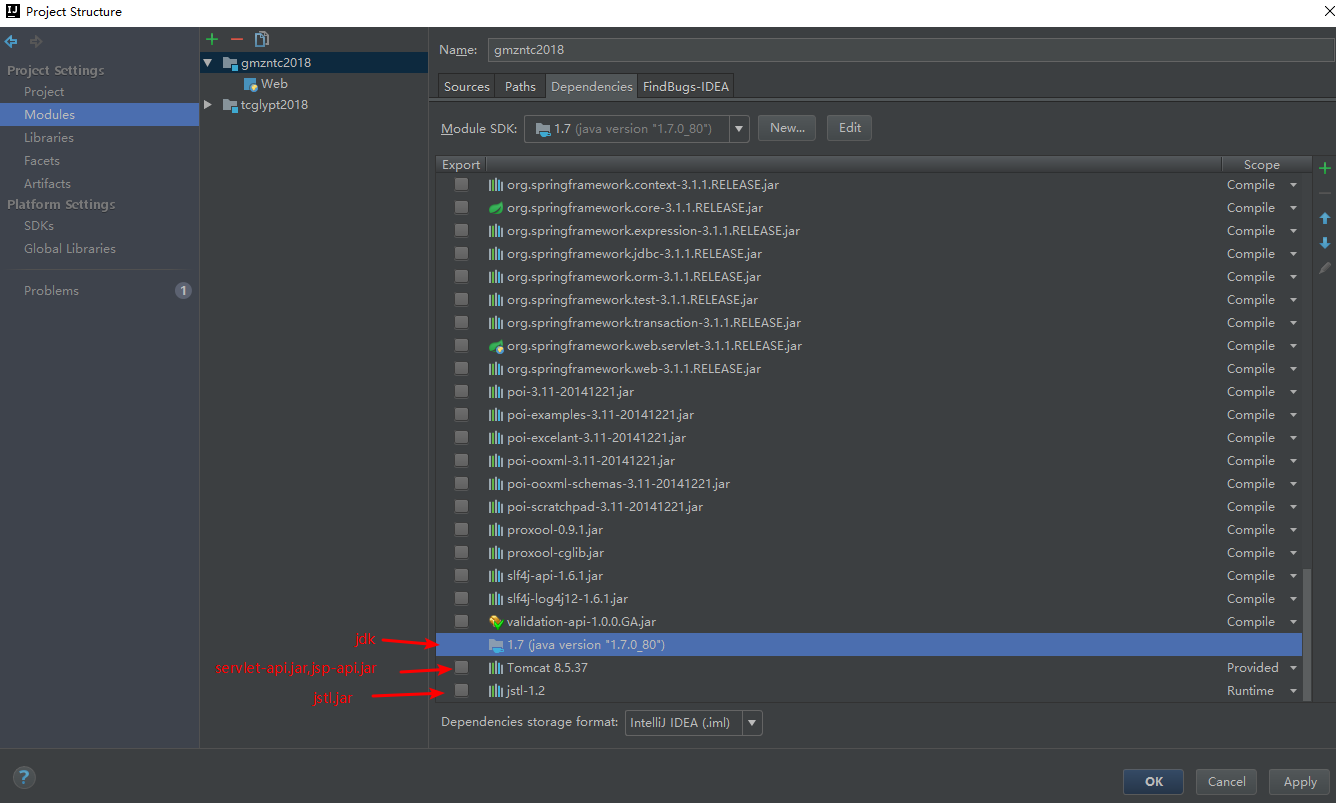
Task: Expand the tcglypt2018 module tree node
Action: point(208,105)
